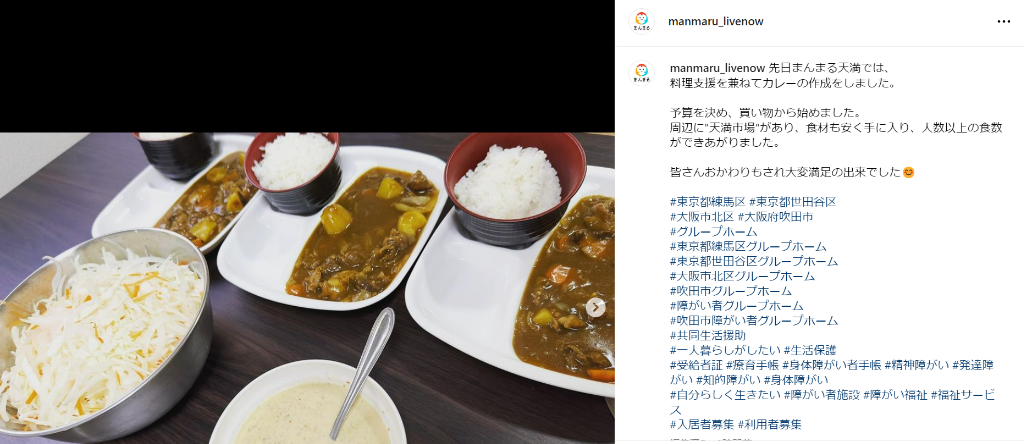The image size is (1024, 444).
Task: Open hashtag #大阪市北区
Action: coord(702,217)
